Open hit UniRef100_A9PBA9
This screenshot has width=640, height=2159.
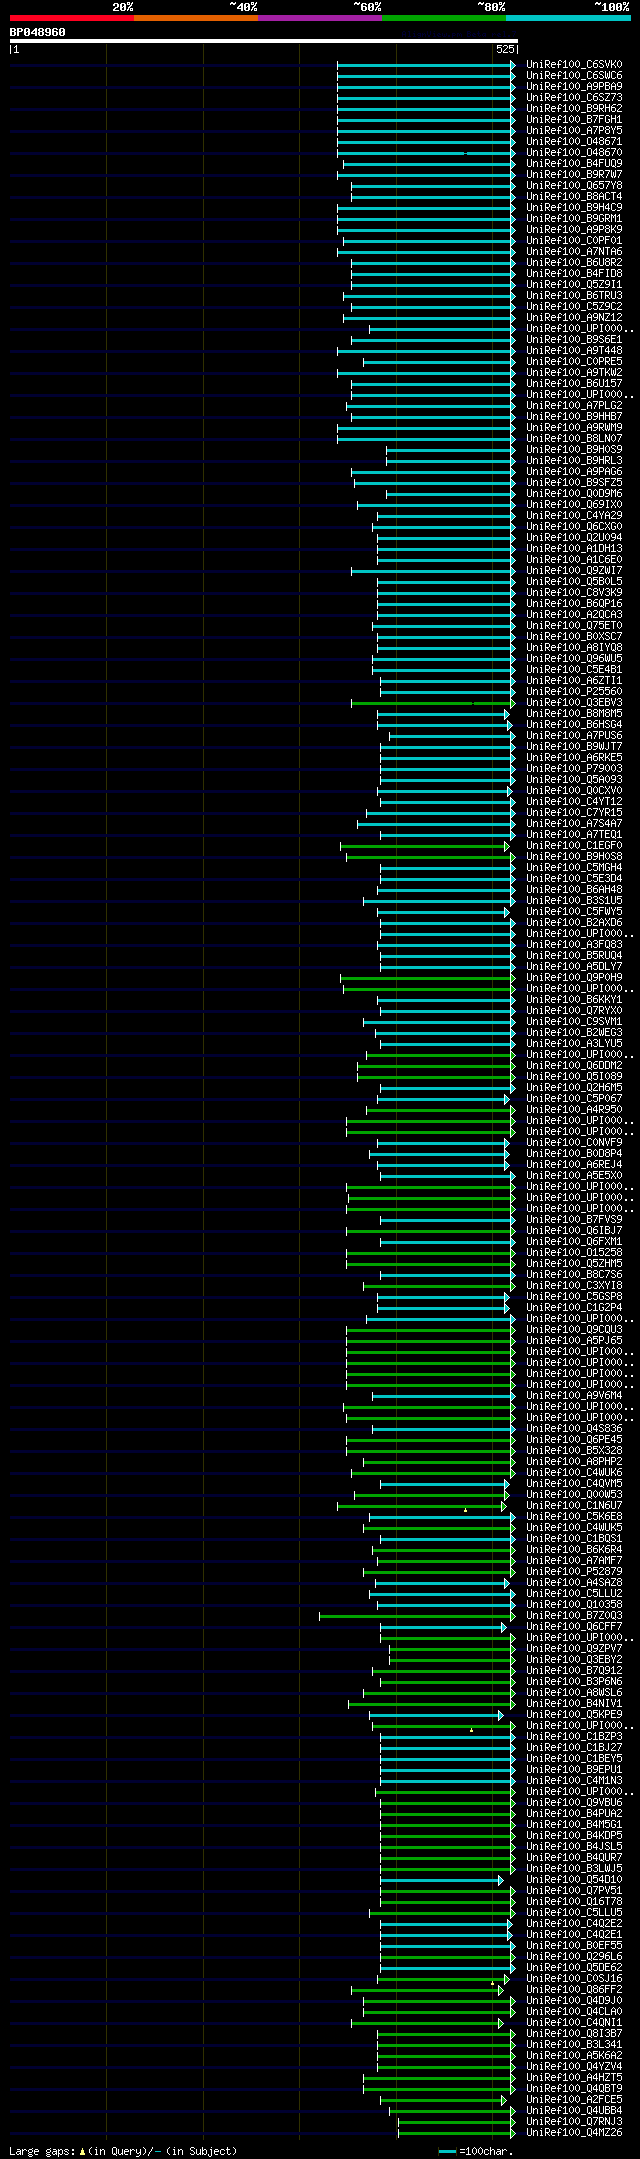point(574,87)
